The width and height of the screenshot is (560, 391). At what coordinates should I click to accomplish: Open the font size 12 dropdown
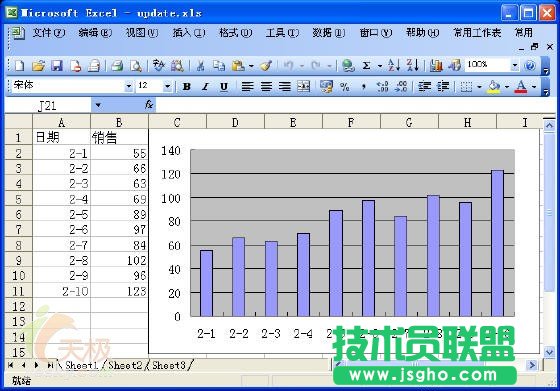click(x=167, y=86)
